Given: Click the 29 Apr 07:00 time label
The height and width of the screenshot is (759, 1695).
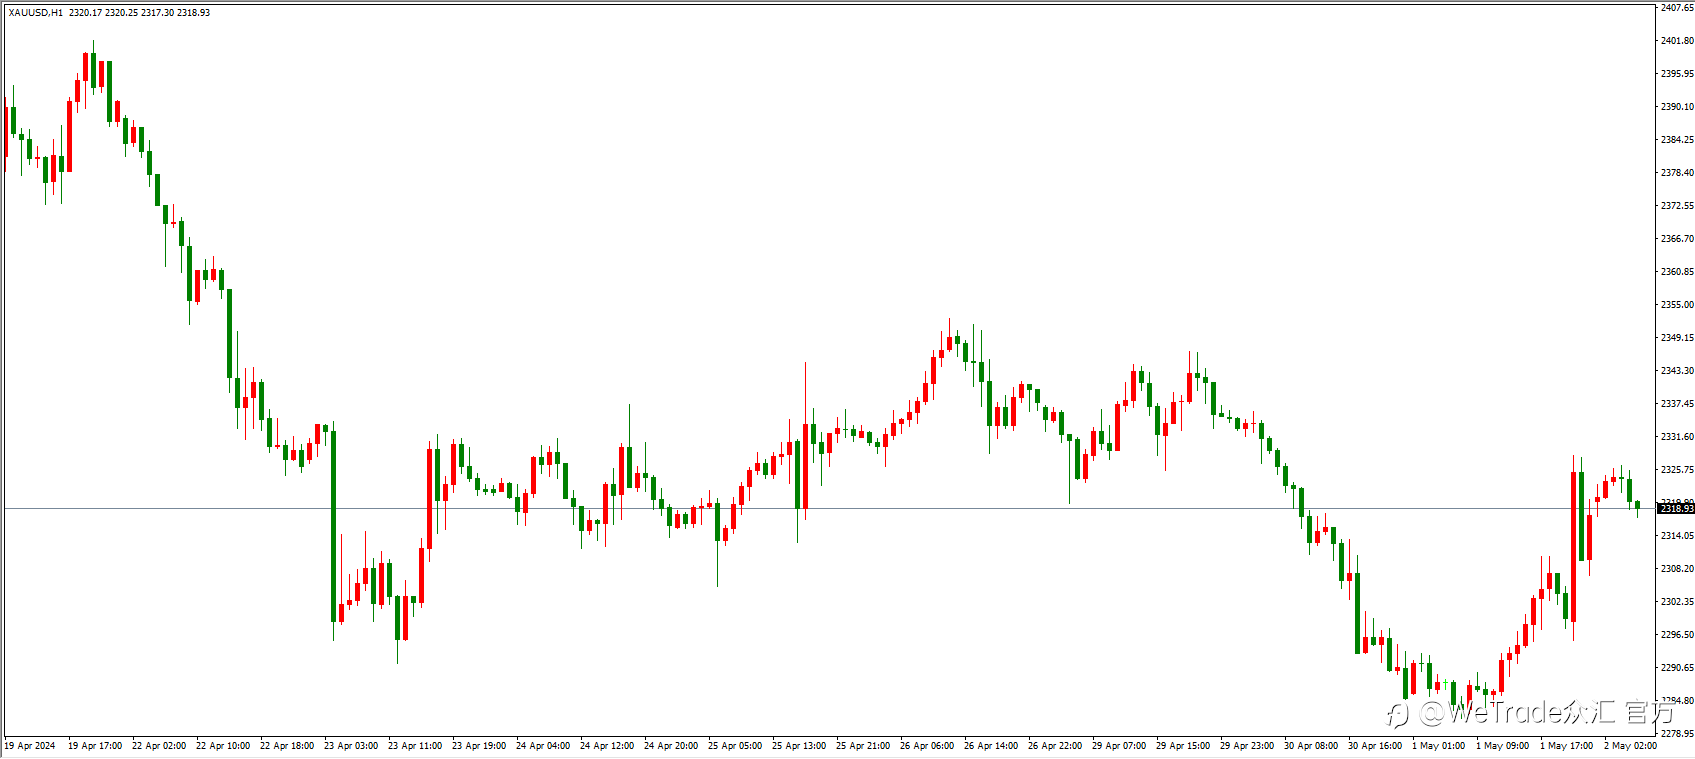Looking at the screenshot, I should coord(1119,746).
